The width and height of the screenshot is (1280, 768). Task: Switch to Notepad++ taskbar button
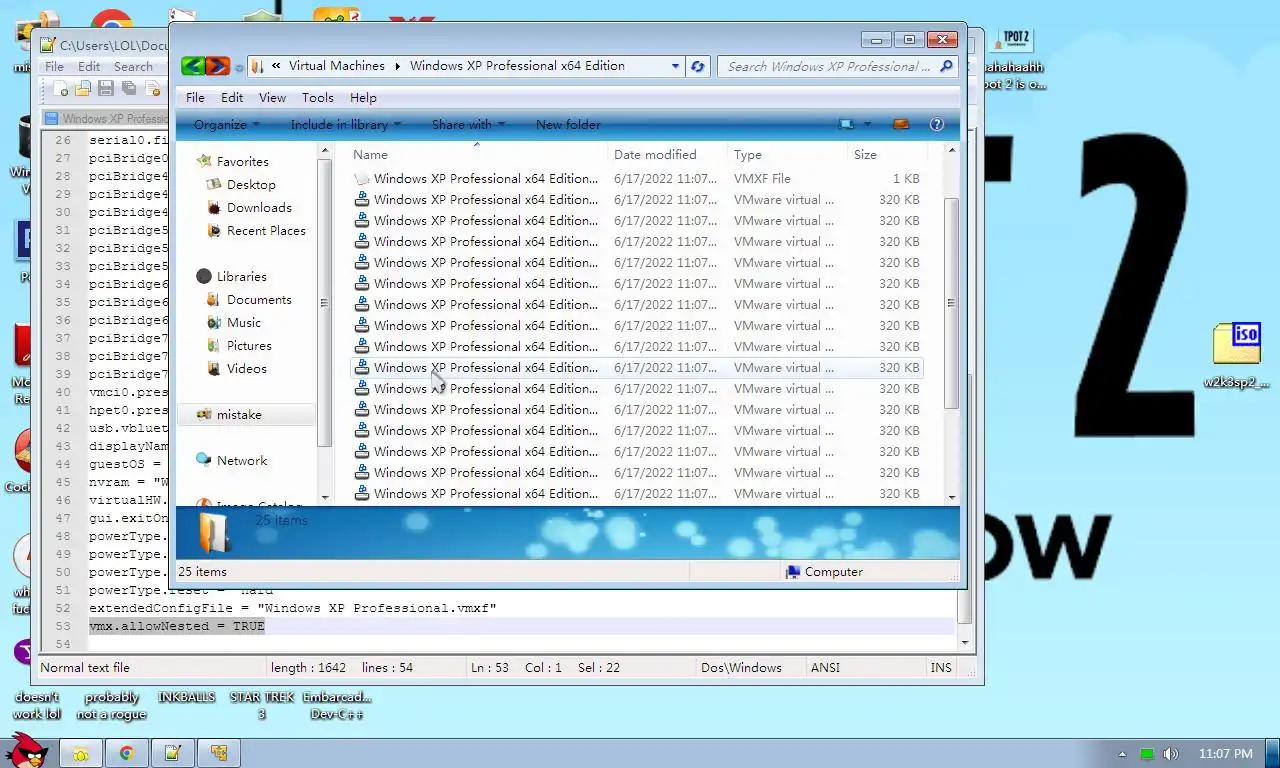pos(173,753)
